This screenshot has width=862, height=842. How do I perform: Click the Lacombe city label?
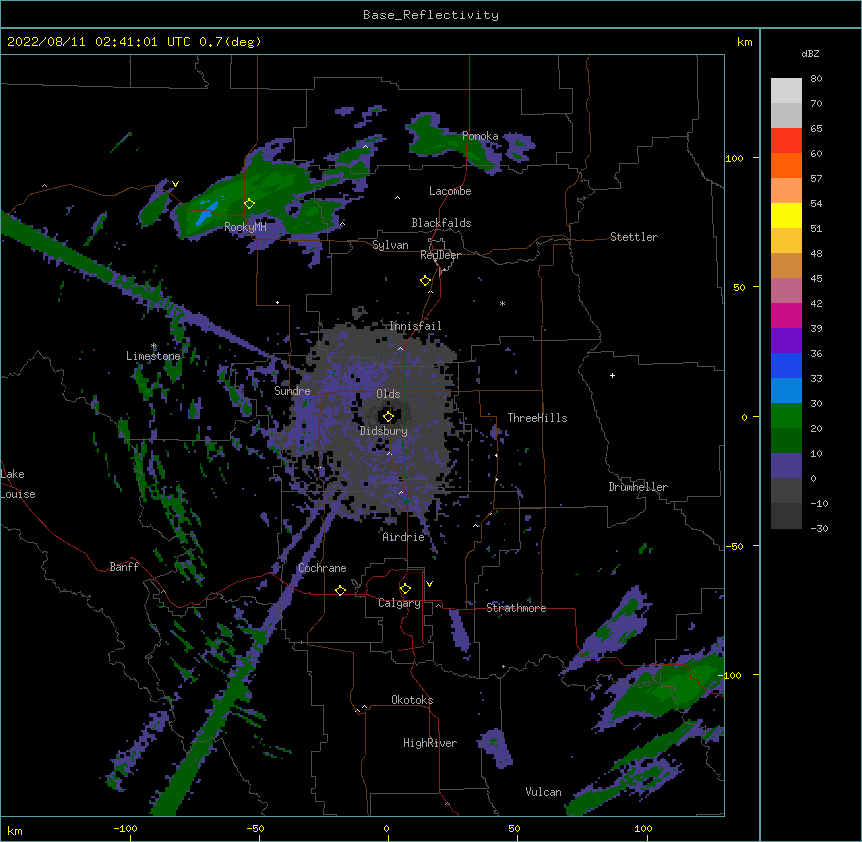pyautogui.click(x=450, y=191)
